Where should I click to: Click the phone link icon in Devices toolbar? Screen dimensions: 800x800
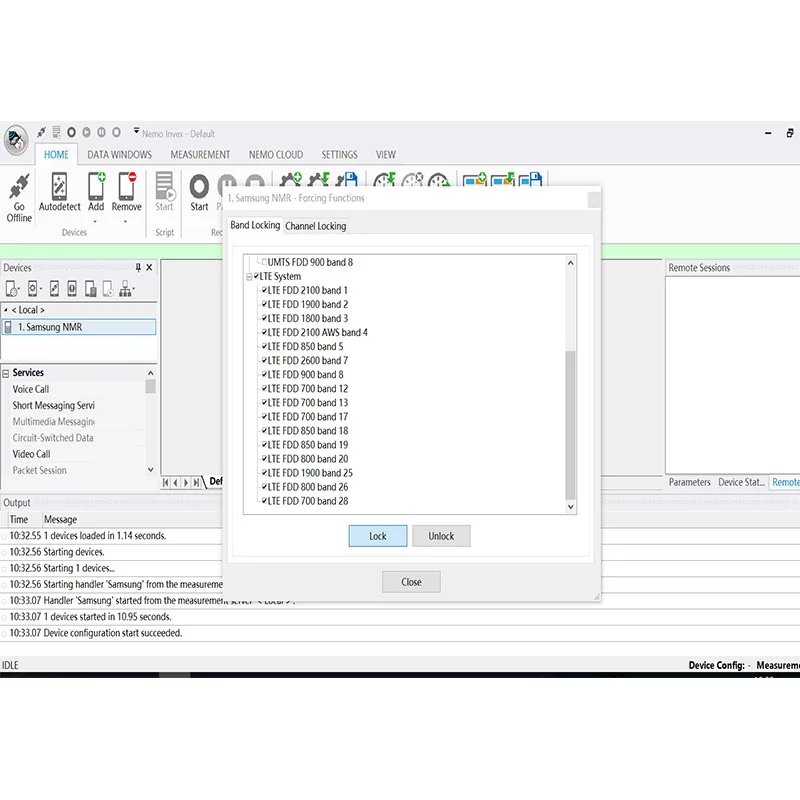55,289
